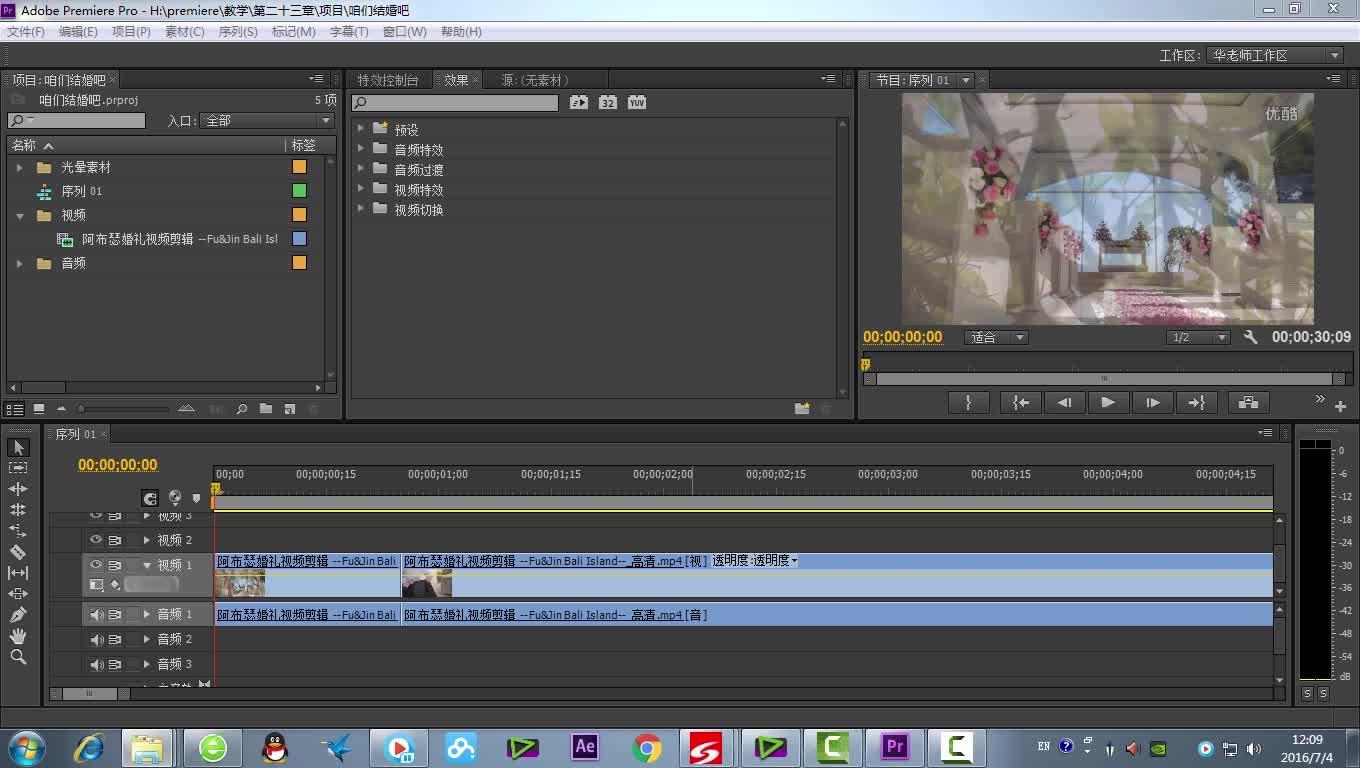Select the Rate Stretch tool
Viewport: 1360px width, 768px height.
point(18,531)
